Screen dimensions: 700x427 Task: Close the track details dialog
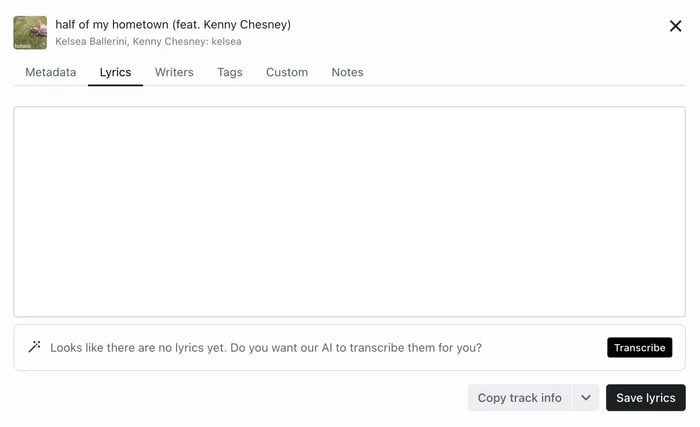point(675,26)
